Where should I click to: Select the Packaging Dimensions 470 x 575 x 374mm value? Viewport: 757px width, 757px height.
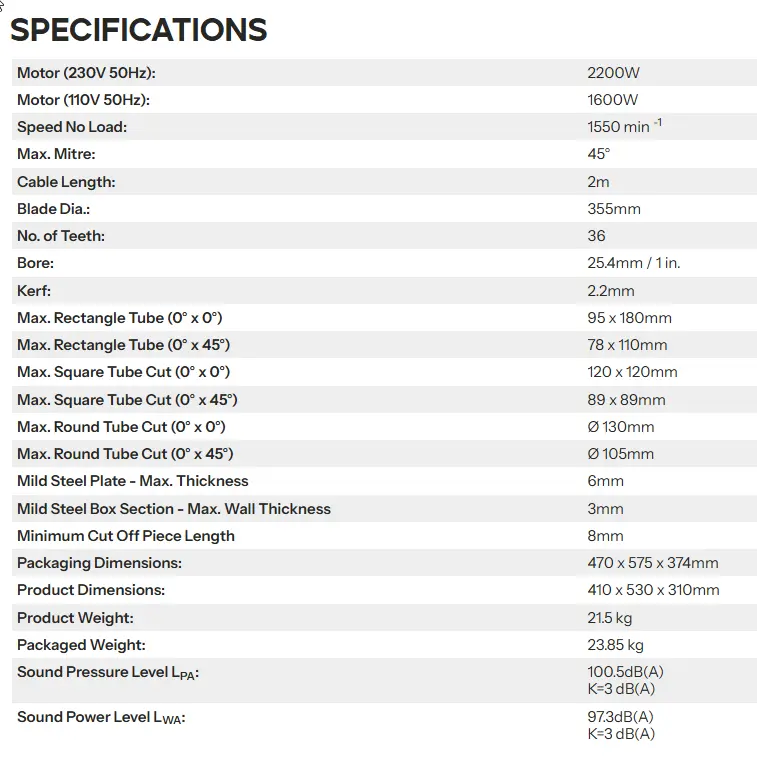point(653,563)
